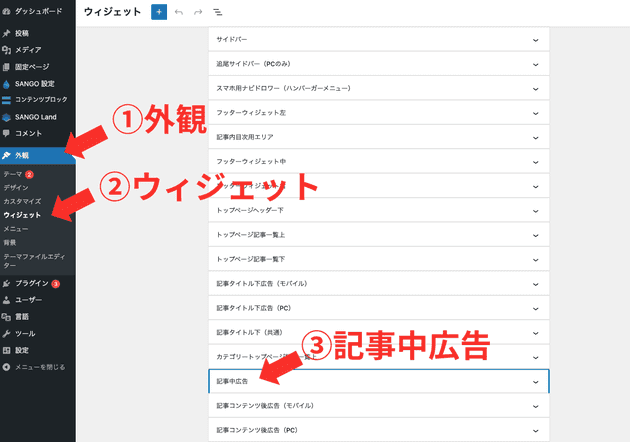Click the 記事中広告 widget area title
The height and width of the screenshot is (442, 630).
click(x=232, y=381)
